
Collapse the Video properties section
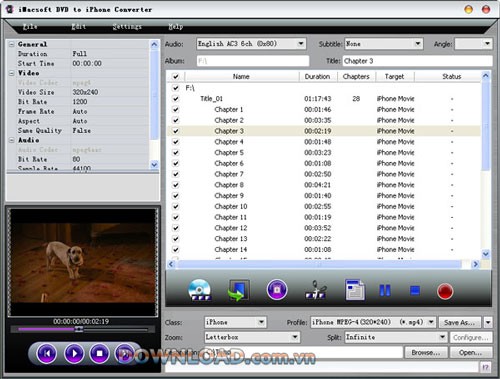pyautogui.click(x=12, y=73)
